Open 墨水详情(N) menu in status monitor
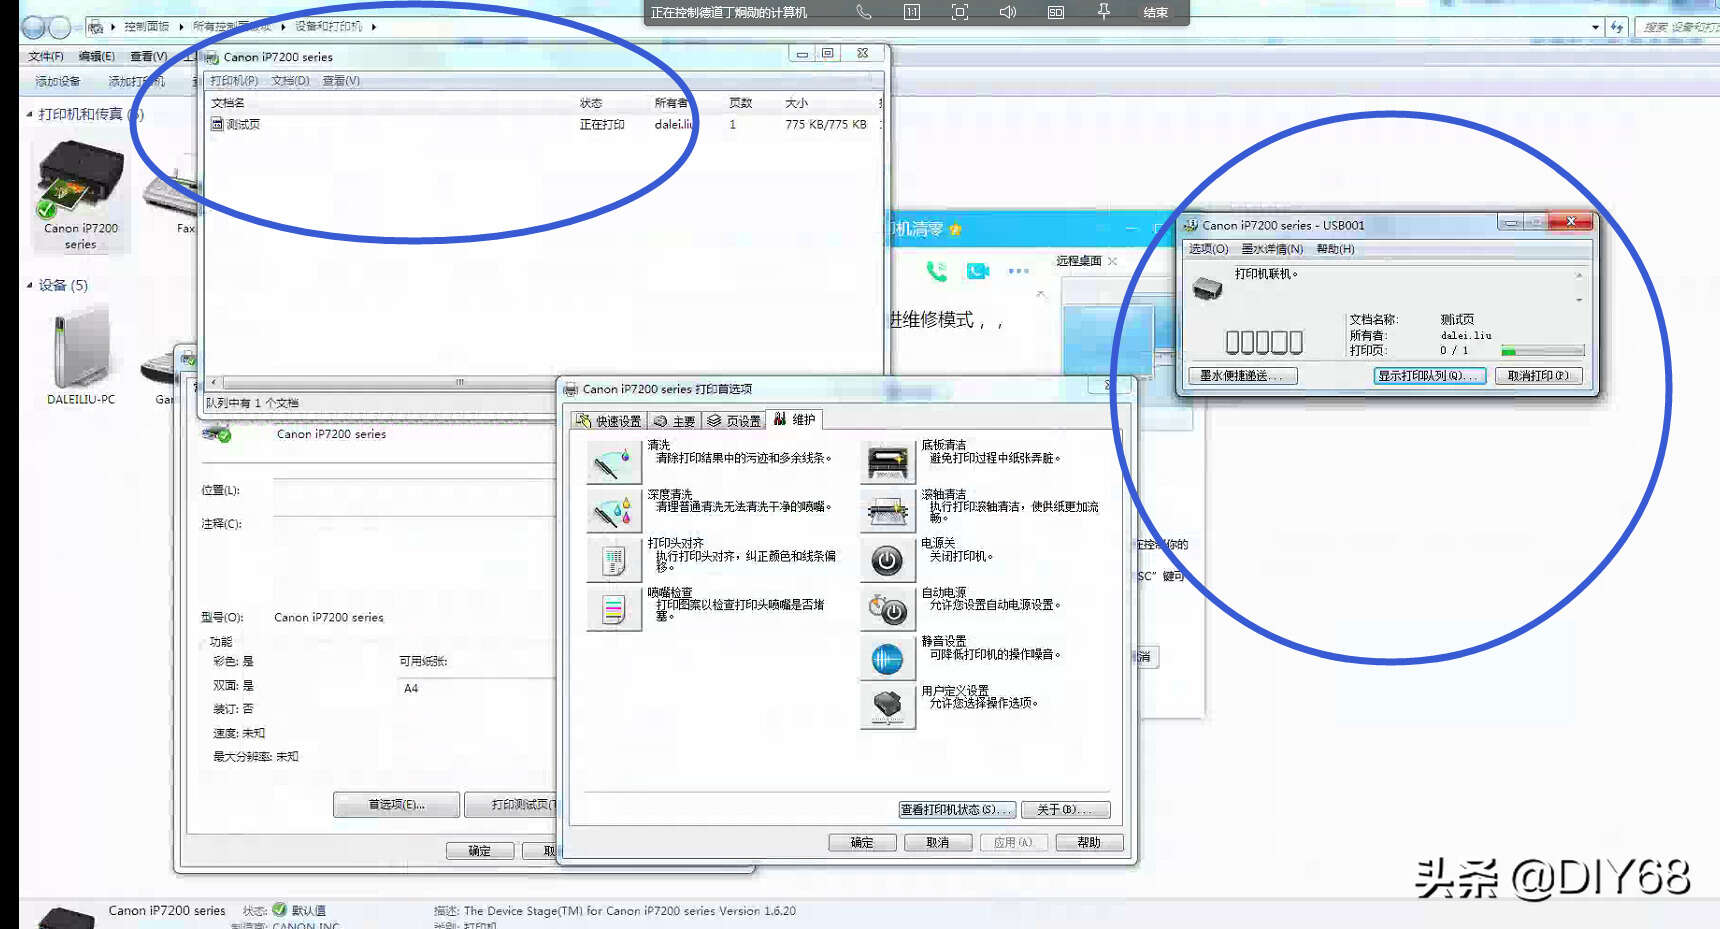 point(1272,249)
